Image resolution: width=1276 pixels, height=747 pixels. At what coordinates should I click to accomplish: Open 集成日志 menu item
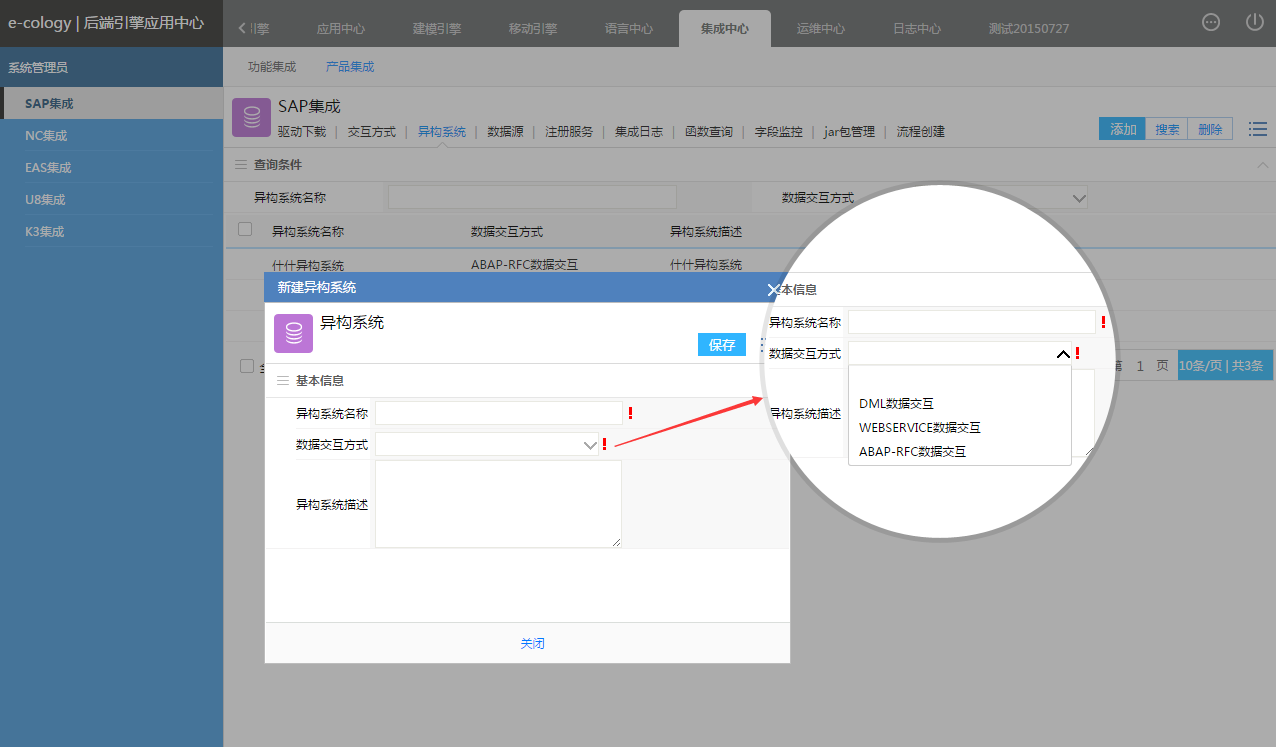(x=639, y=132)
